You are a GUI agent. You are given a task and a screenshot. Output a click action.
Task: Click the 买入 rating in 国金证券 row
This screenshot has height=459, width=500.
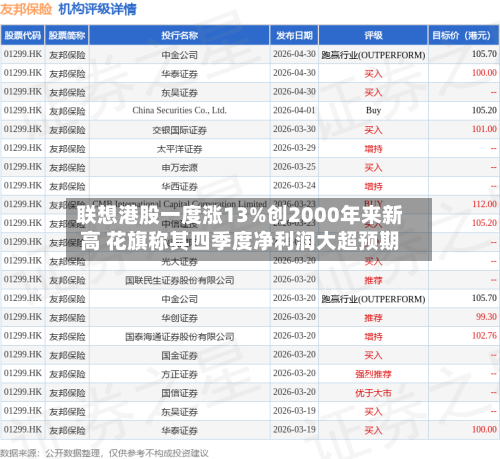373,355
